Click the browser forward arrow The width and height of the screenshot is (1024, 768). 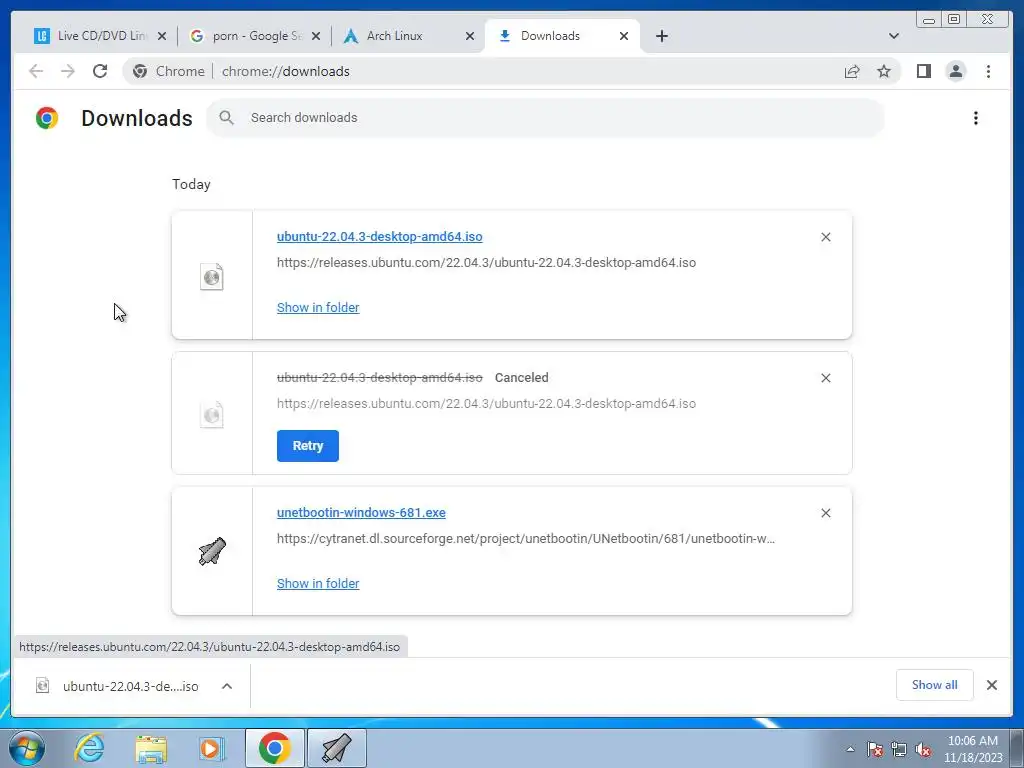click(x=68, y=71)
